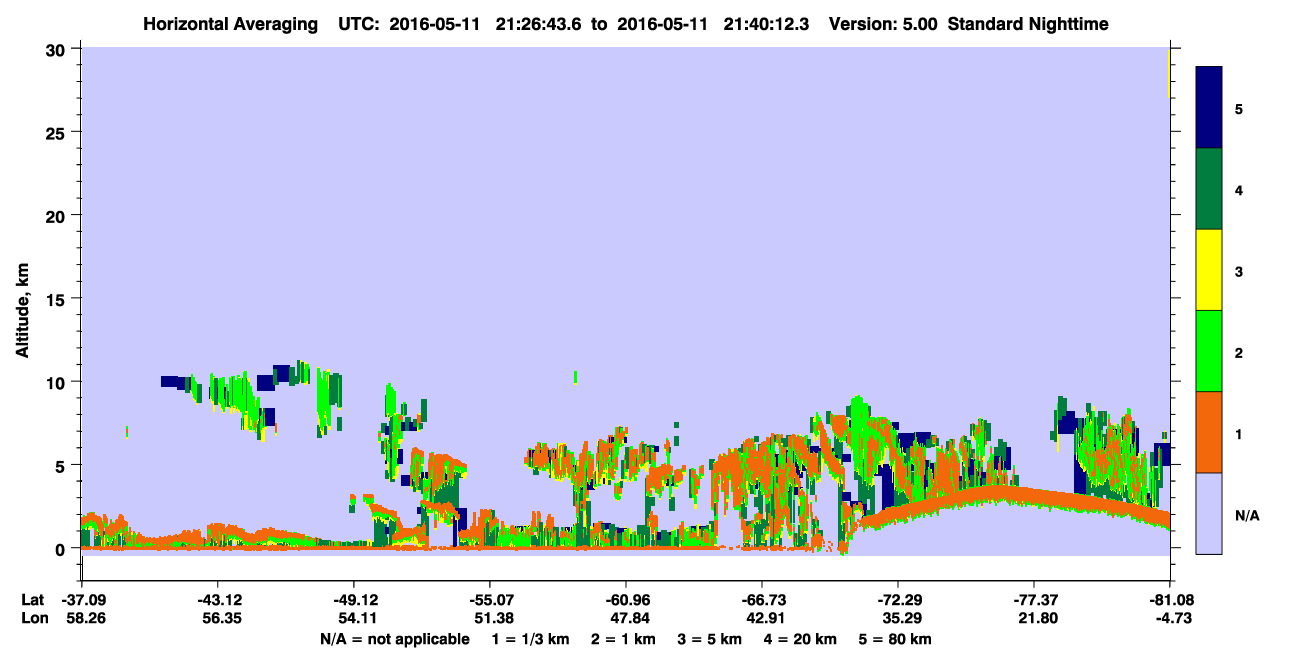The height and width of the screenshot is (667, 1300).
Task: Click the altitude tick label '20'
Action: click(58, 215)
